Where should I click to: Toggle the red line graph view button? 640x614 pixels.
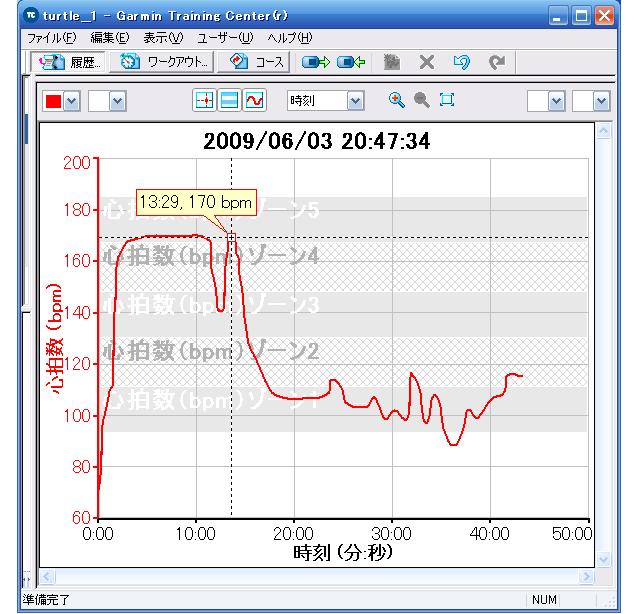click(255, 101)
